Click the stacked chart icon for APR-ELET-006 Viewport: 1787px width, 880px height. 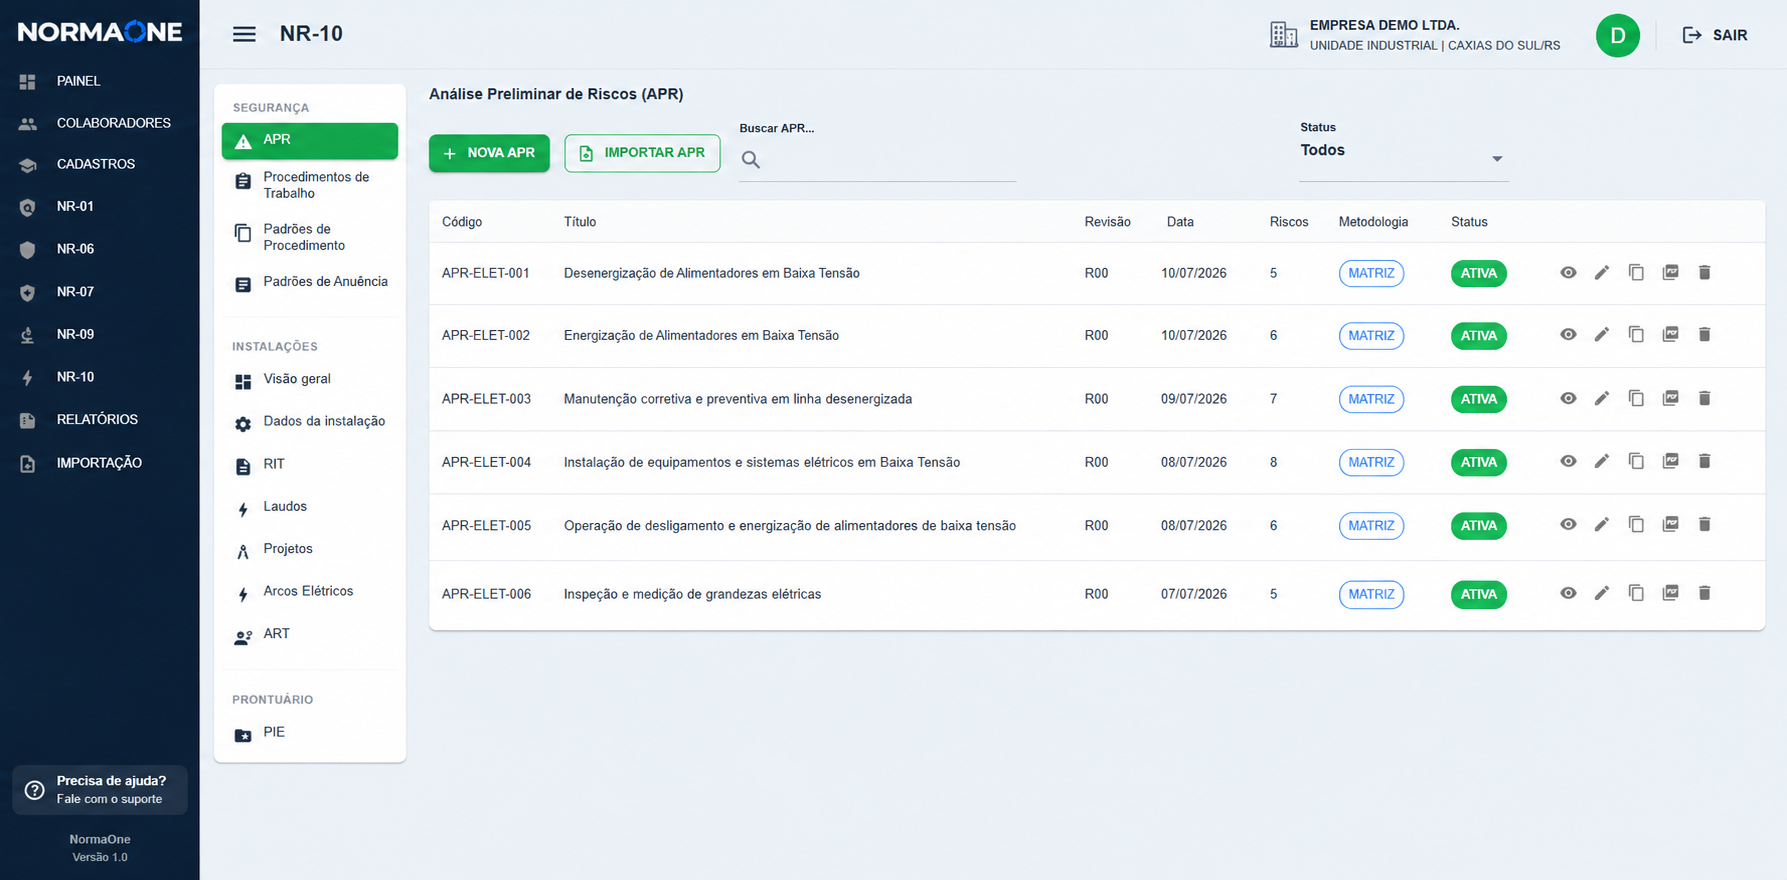pos(1670,593)
